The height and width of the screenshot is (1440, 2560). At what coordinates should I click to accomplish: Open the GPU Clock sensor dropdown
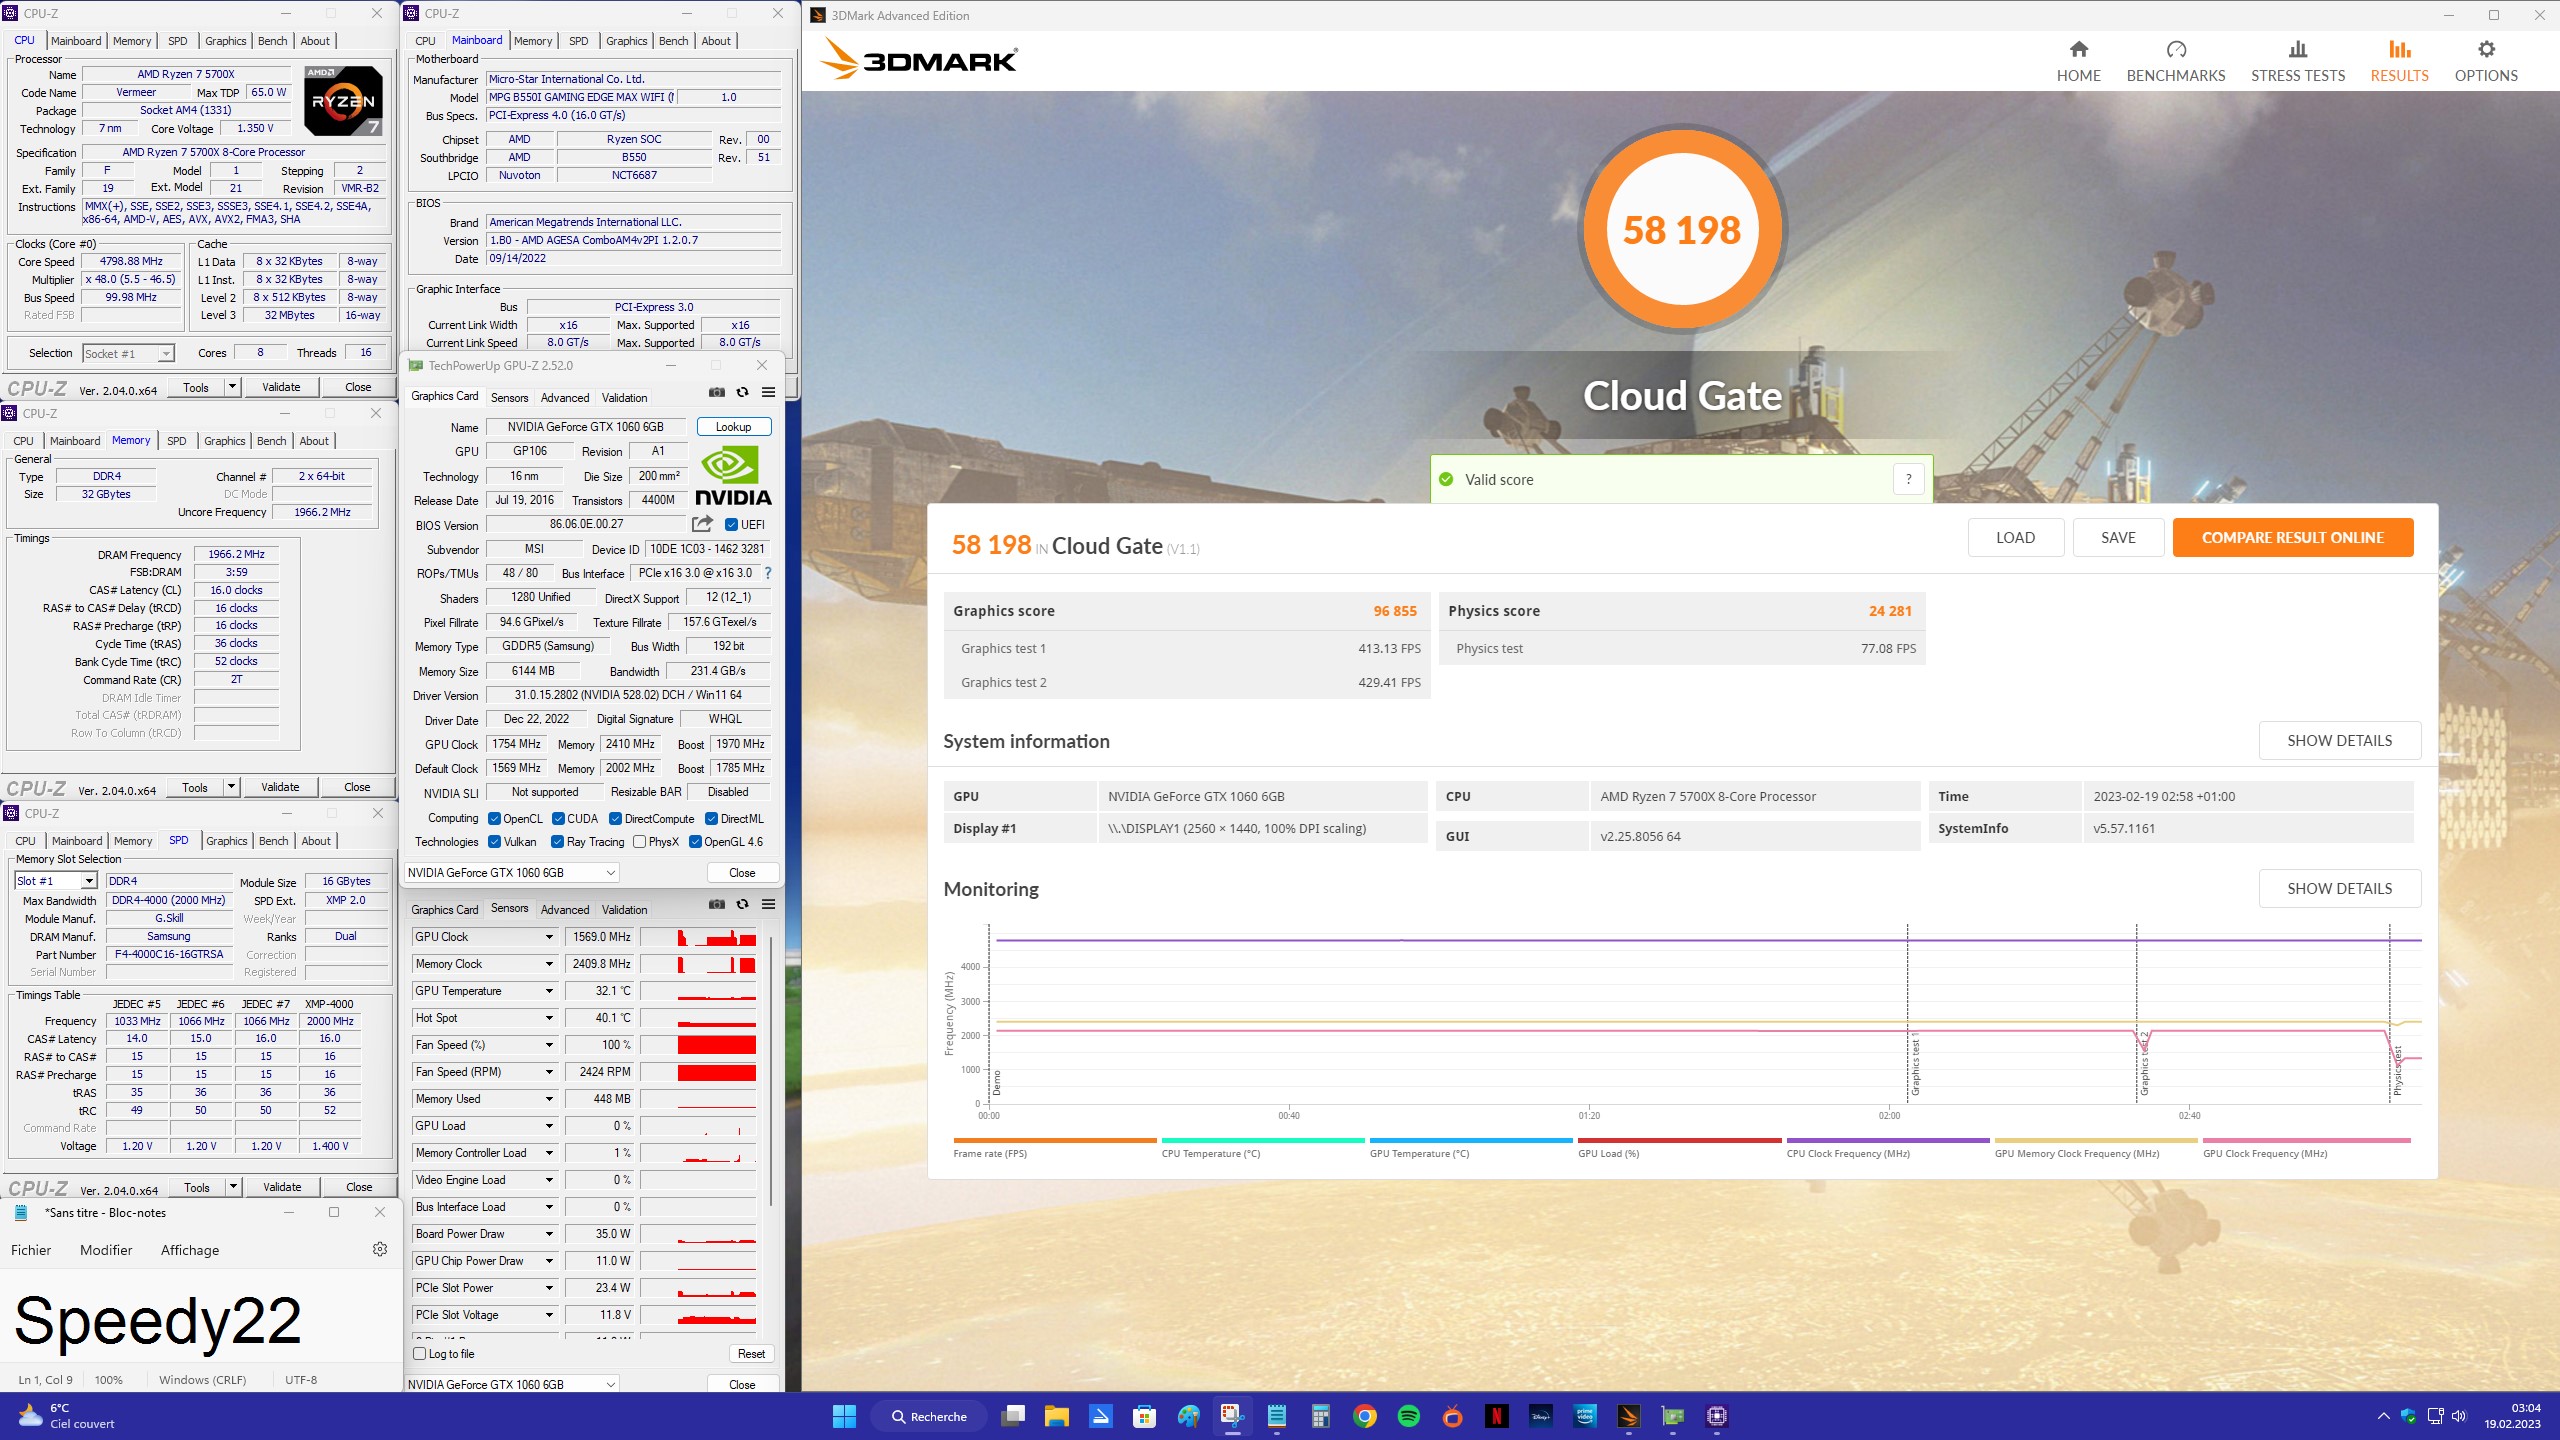pos(549,937)
